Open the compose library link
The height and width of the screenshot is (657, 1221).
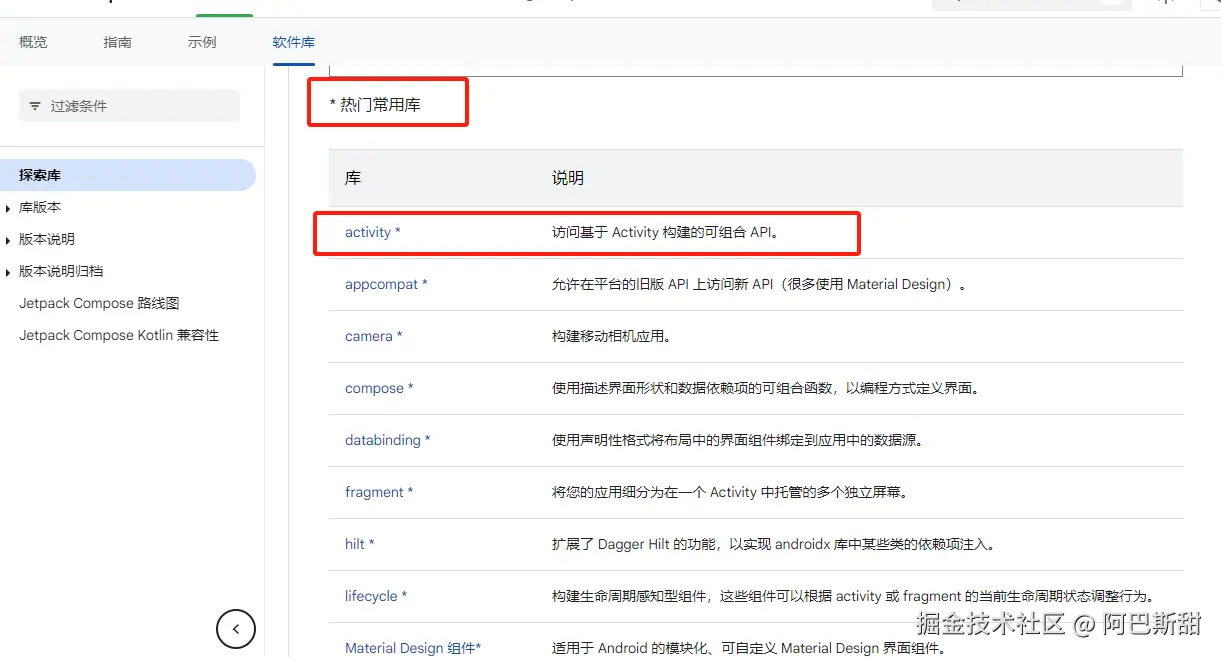374,388
